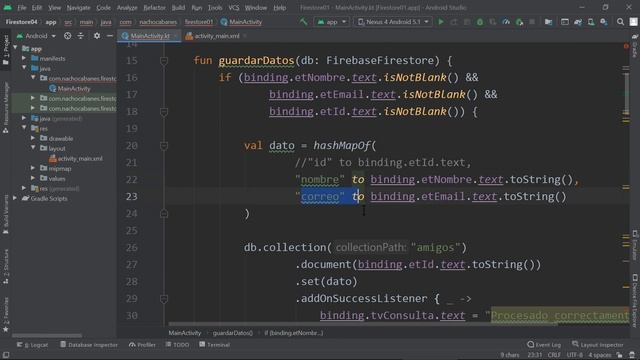Screen dimensions: 640x360
Task: Open the Structure side tab
Action: click(x=6, y=267)
